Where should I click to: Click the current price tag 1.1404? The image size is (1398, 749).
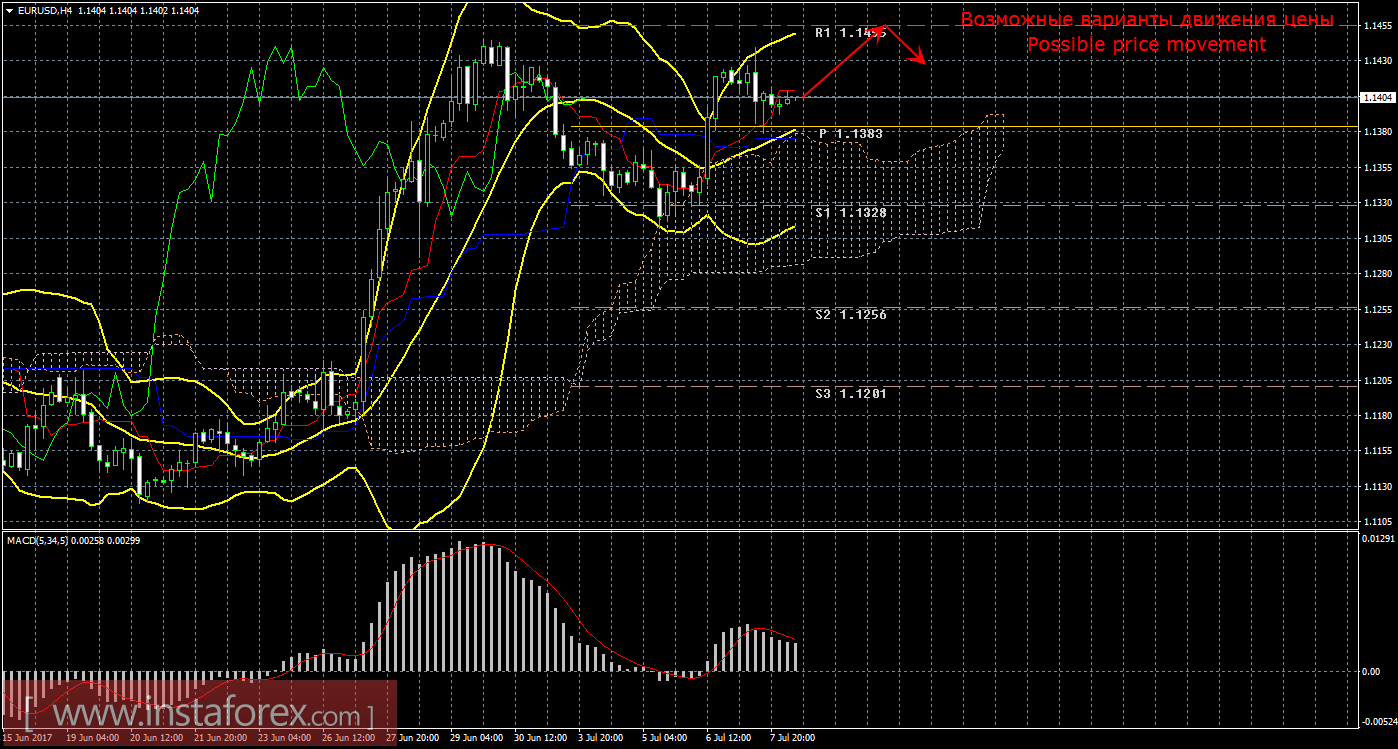1378,97
